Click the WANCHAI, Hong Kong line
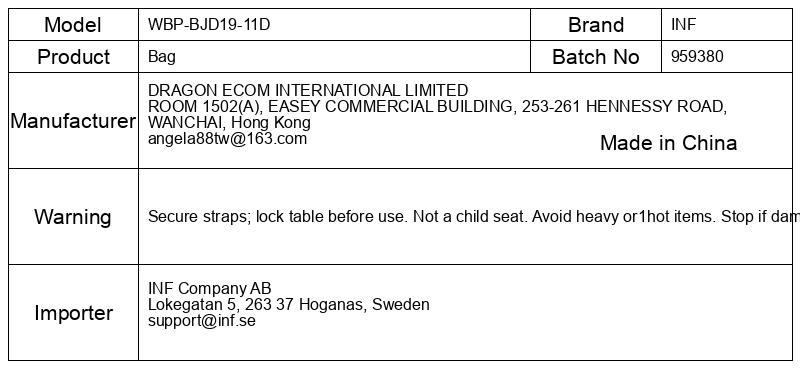Screen dimensions: 800x380 pos(229,122)
